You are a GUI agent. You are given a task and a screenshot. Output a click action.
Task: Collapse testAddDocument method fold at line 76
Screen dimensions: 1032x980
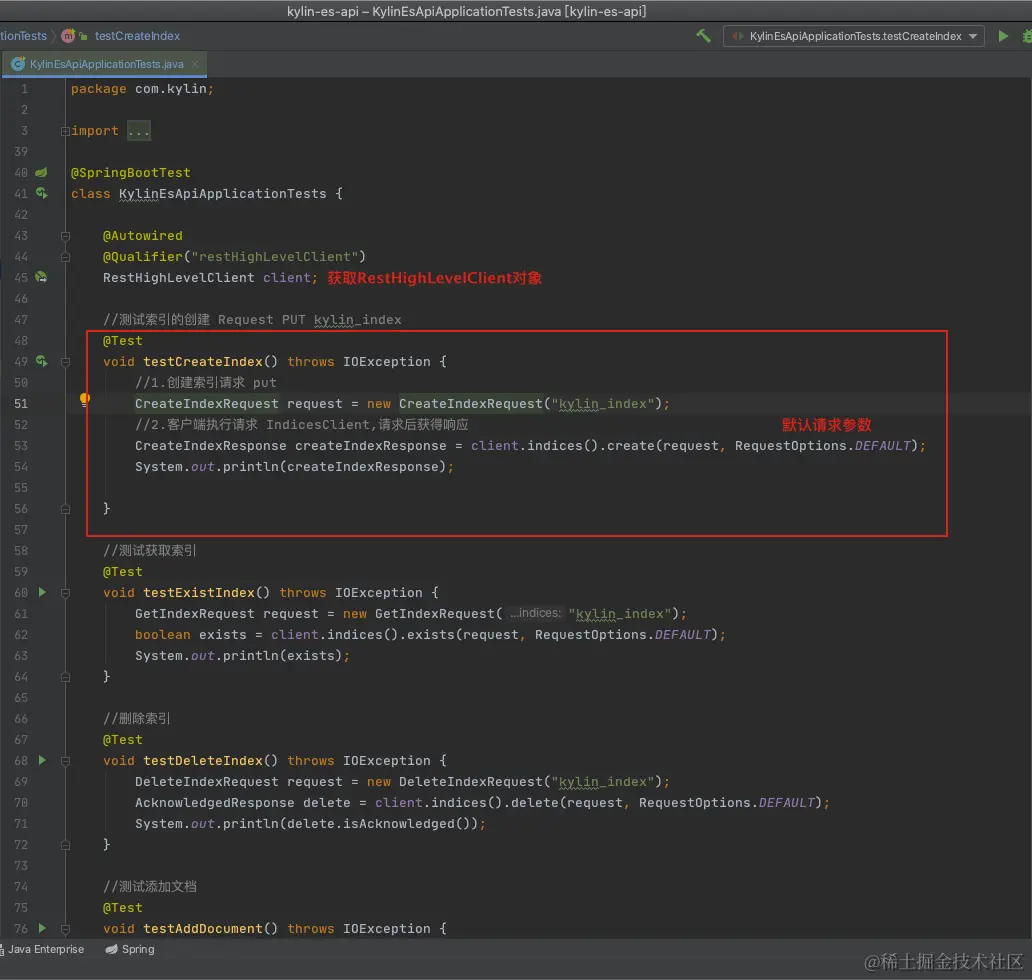coord(65,929)
